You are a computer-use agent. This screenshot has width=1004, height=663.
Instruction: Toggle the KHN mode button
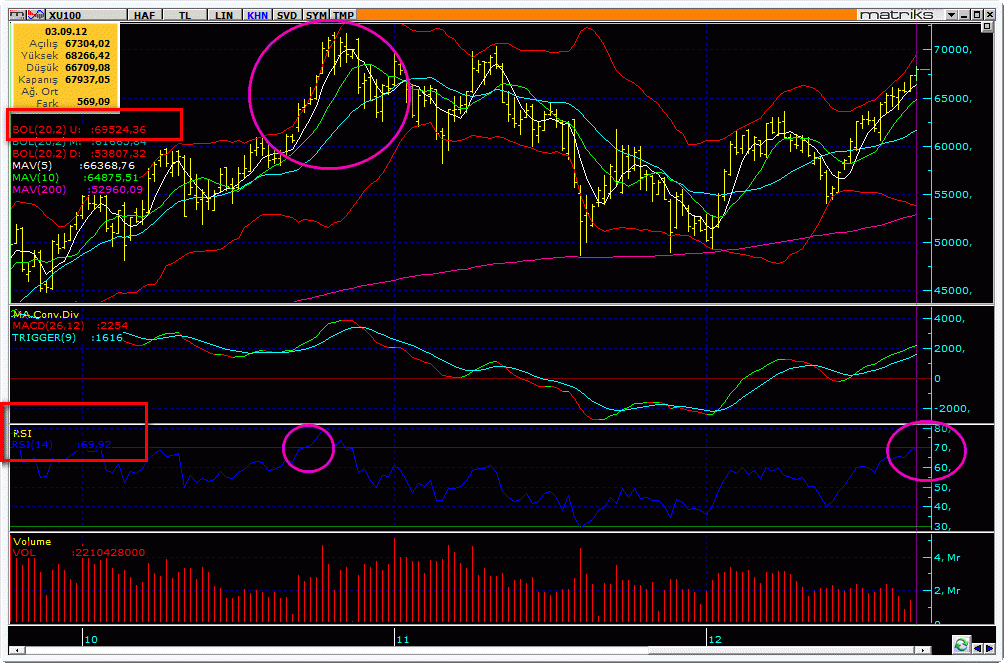(x=257, y=15)
